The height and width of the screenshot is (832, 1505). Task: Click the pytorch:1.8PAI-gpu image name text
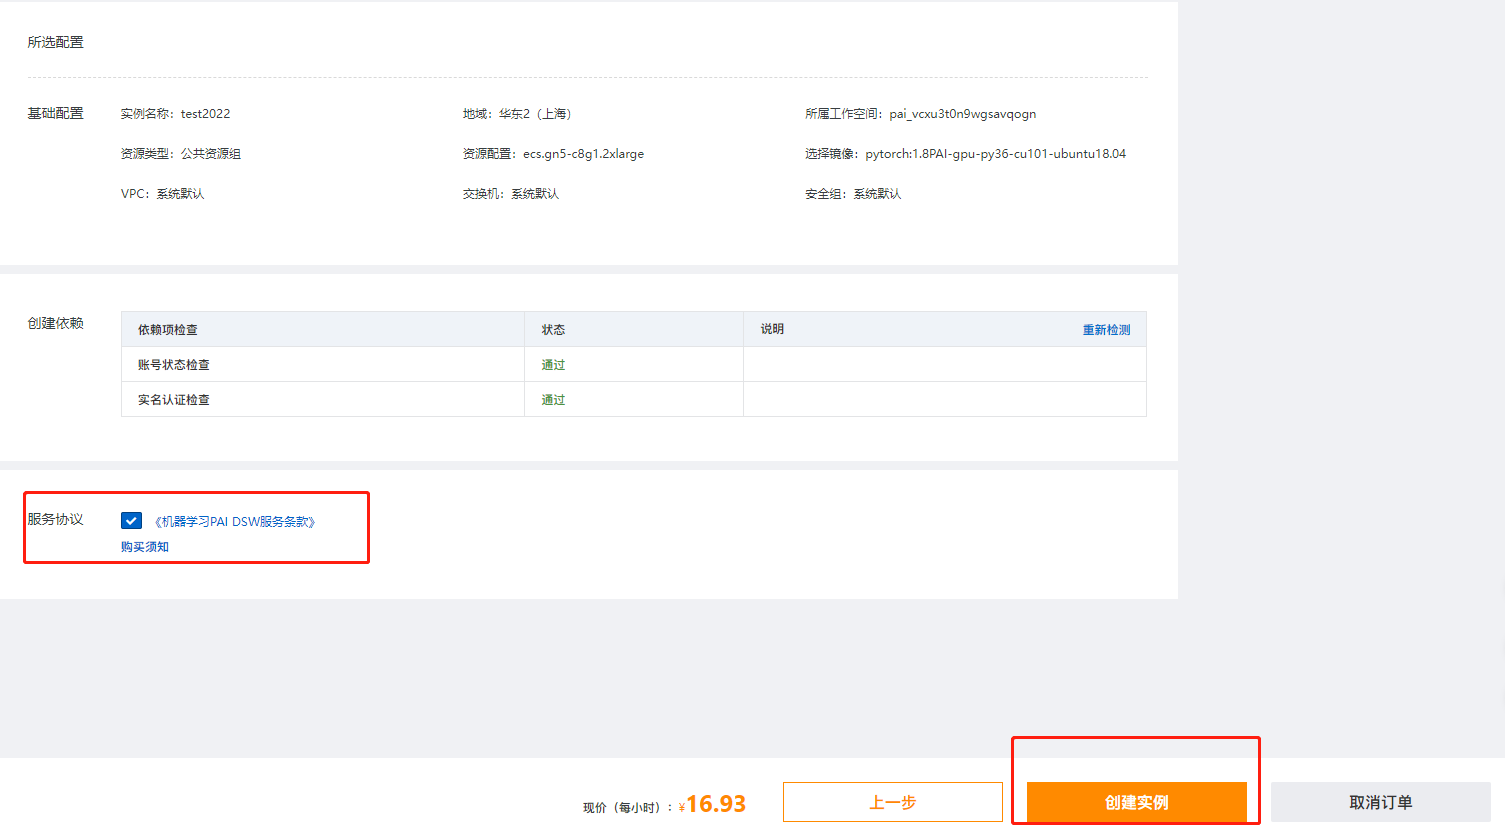[x=995, y=154]
